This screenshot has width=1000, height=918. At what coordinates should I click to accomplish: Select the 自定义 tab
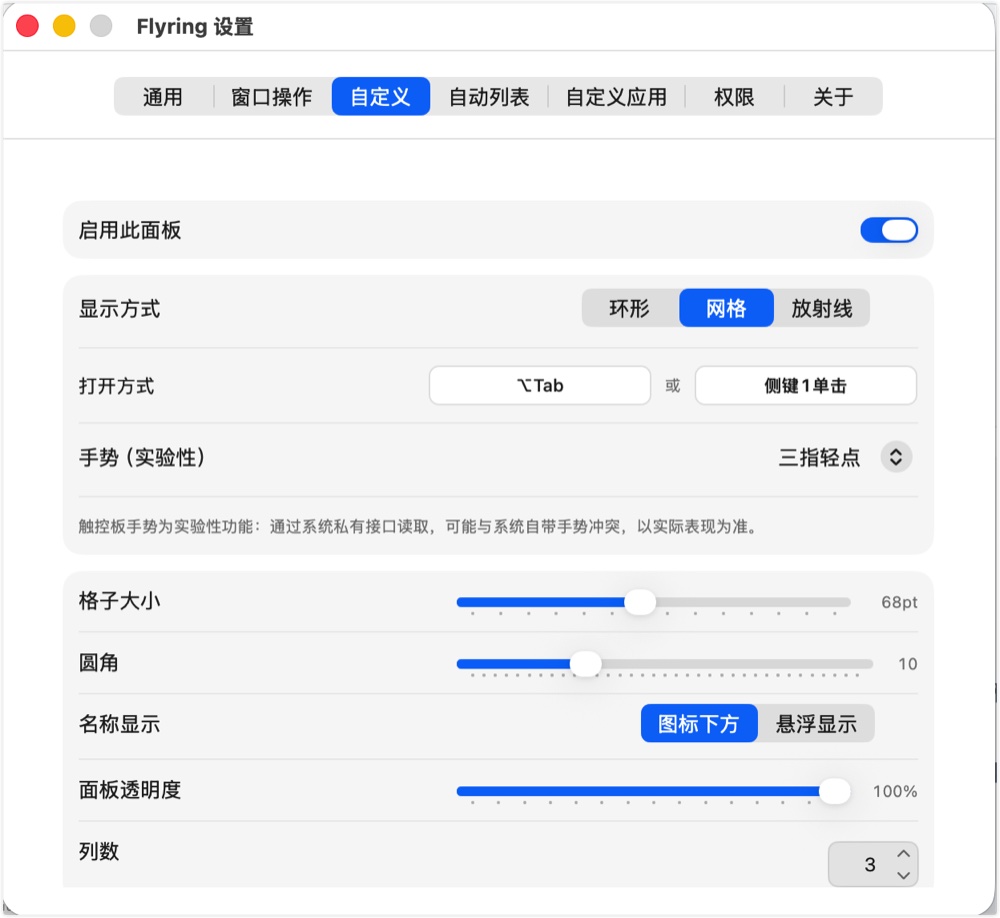tap(381, 97)
